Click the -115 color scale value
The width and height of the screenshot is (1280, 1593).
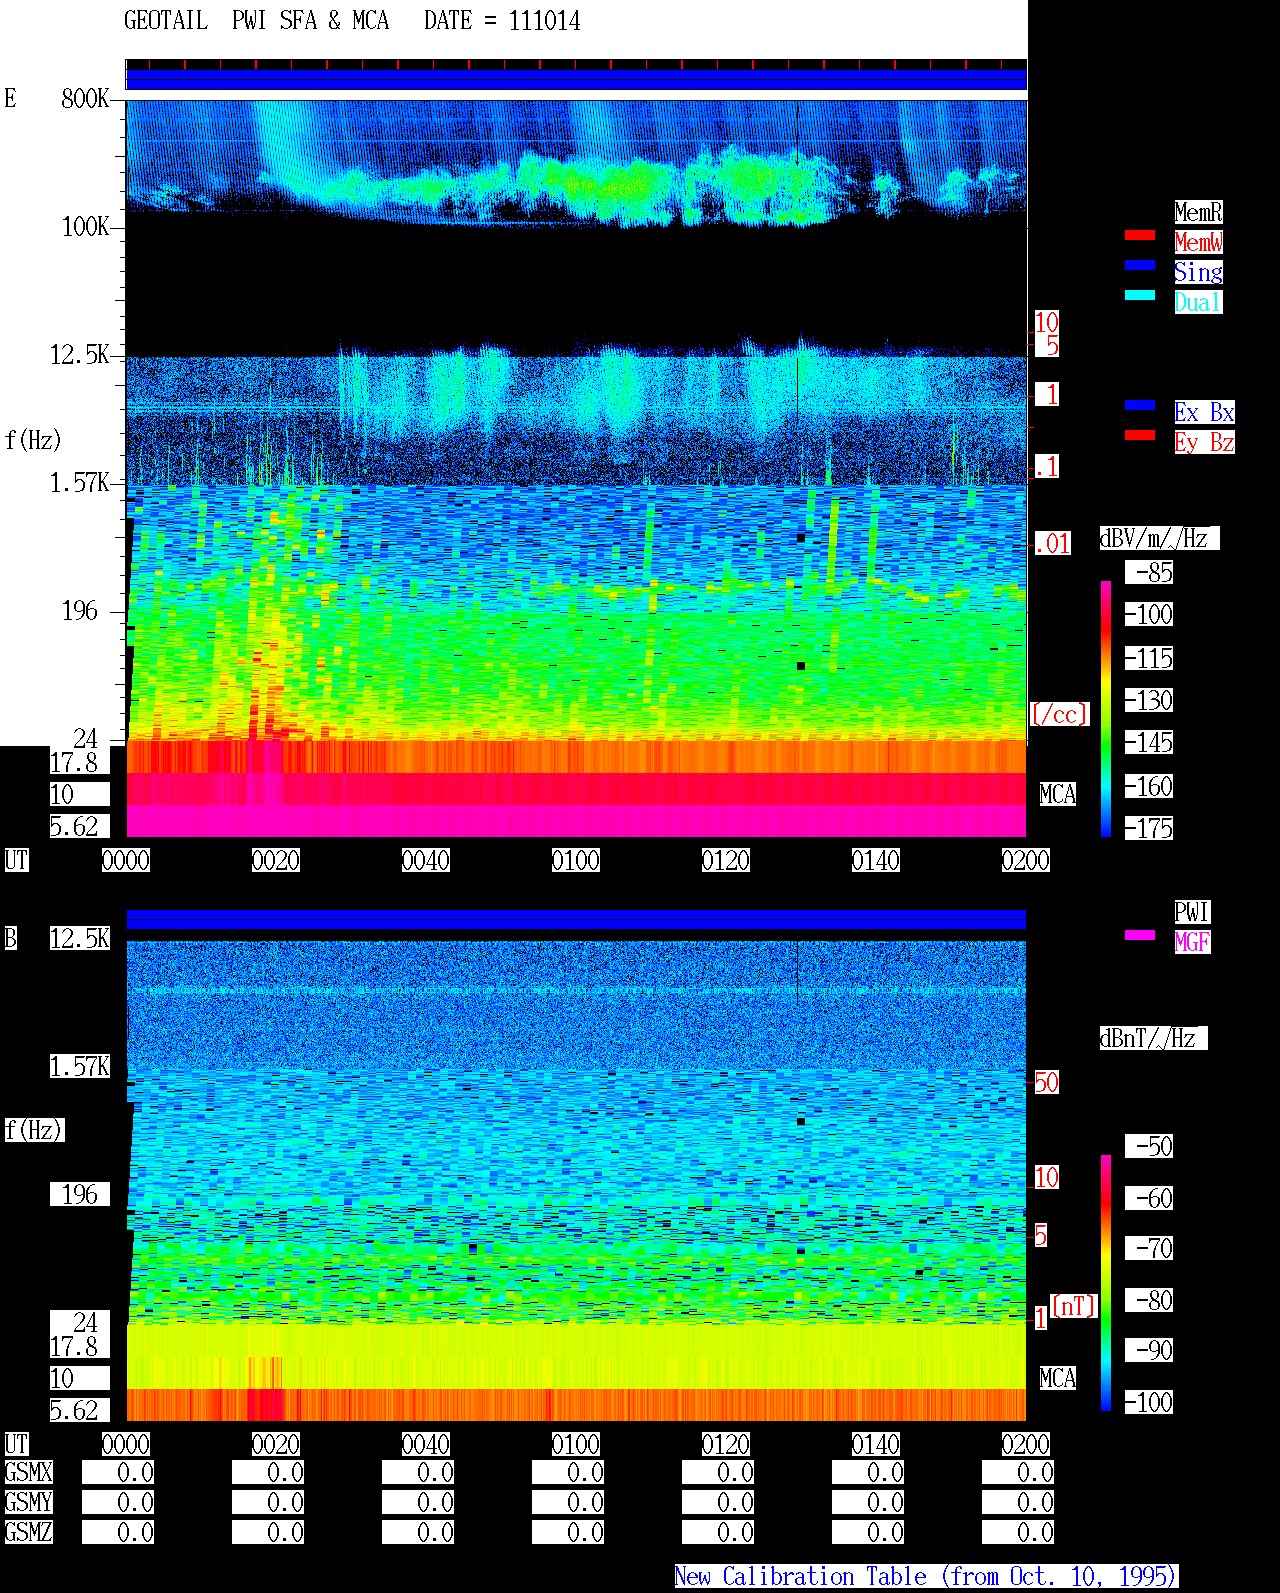point(1149,658)
